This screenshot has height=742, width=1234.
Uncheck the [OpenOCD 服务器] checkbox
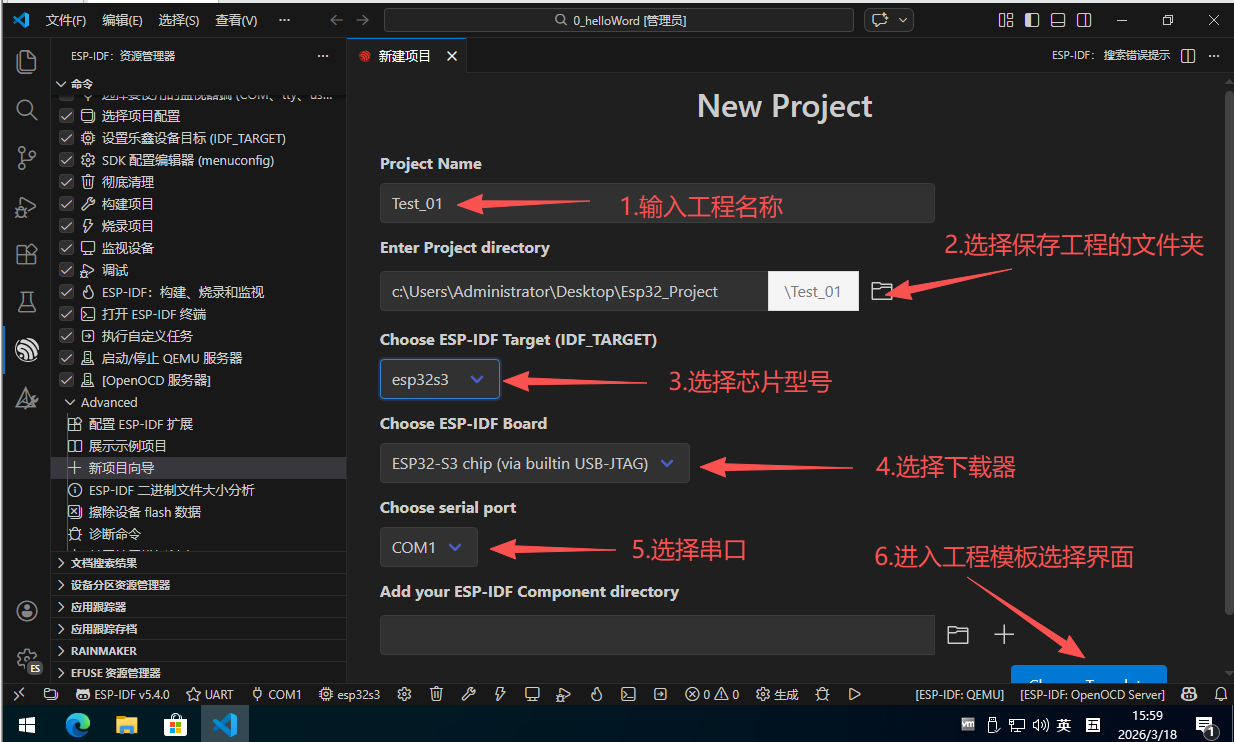tap(66, 380)
